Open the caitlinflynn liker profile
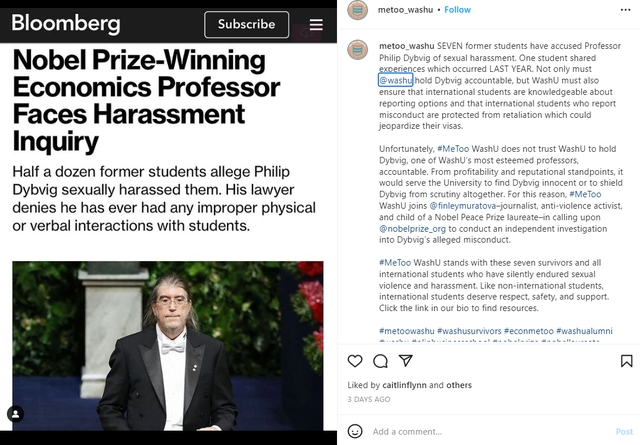640x445 pixels. coord(404,385)
